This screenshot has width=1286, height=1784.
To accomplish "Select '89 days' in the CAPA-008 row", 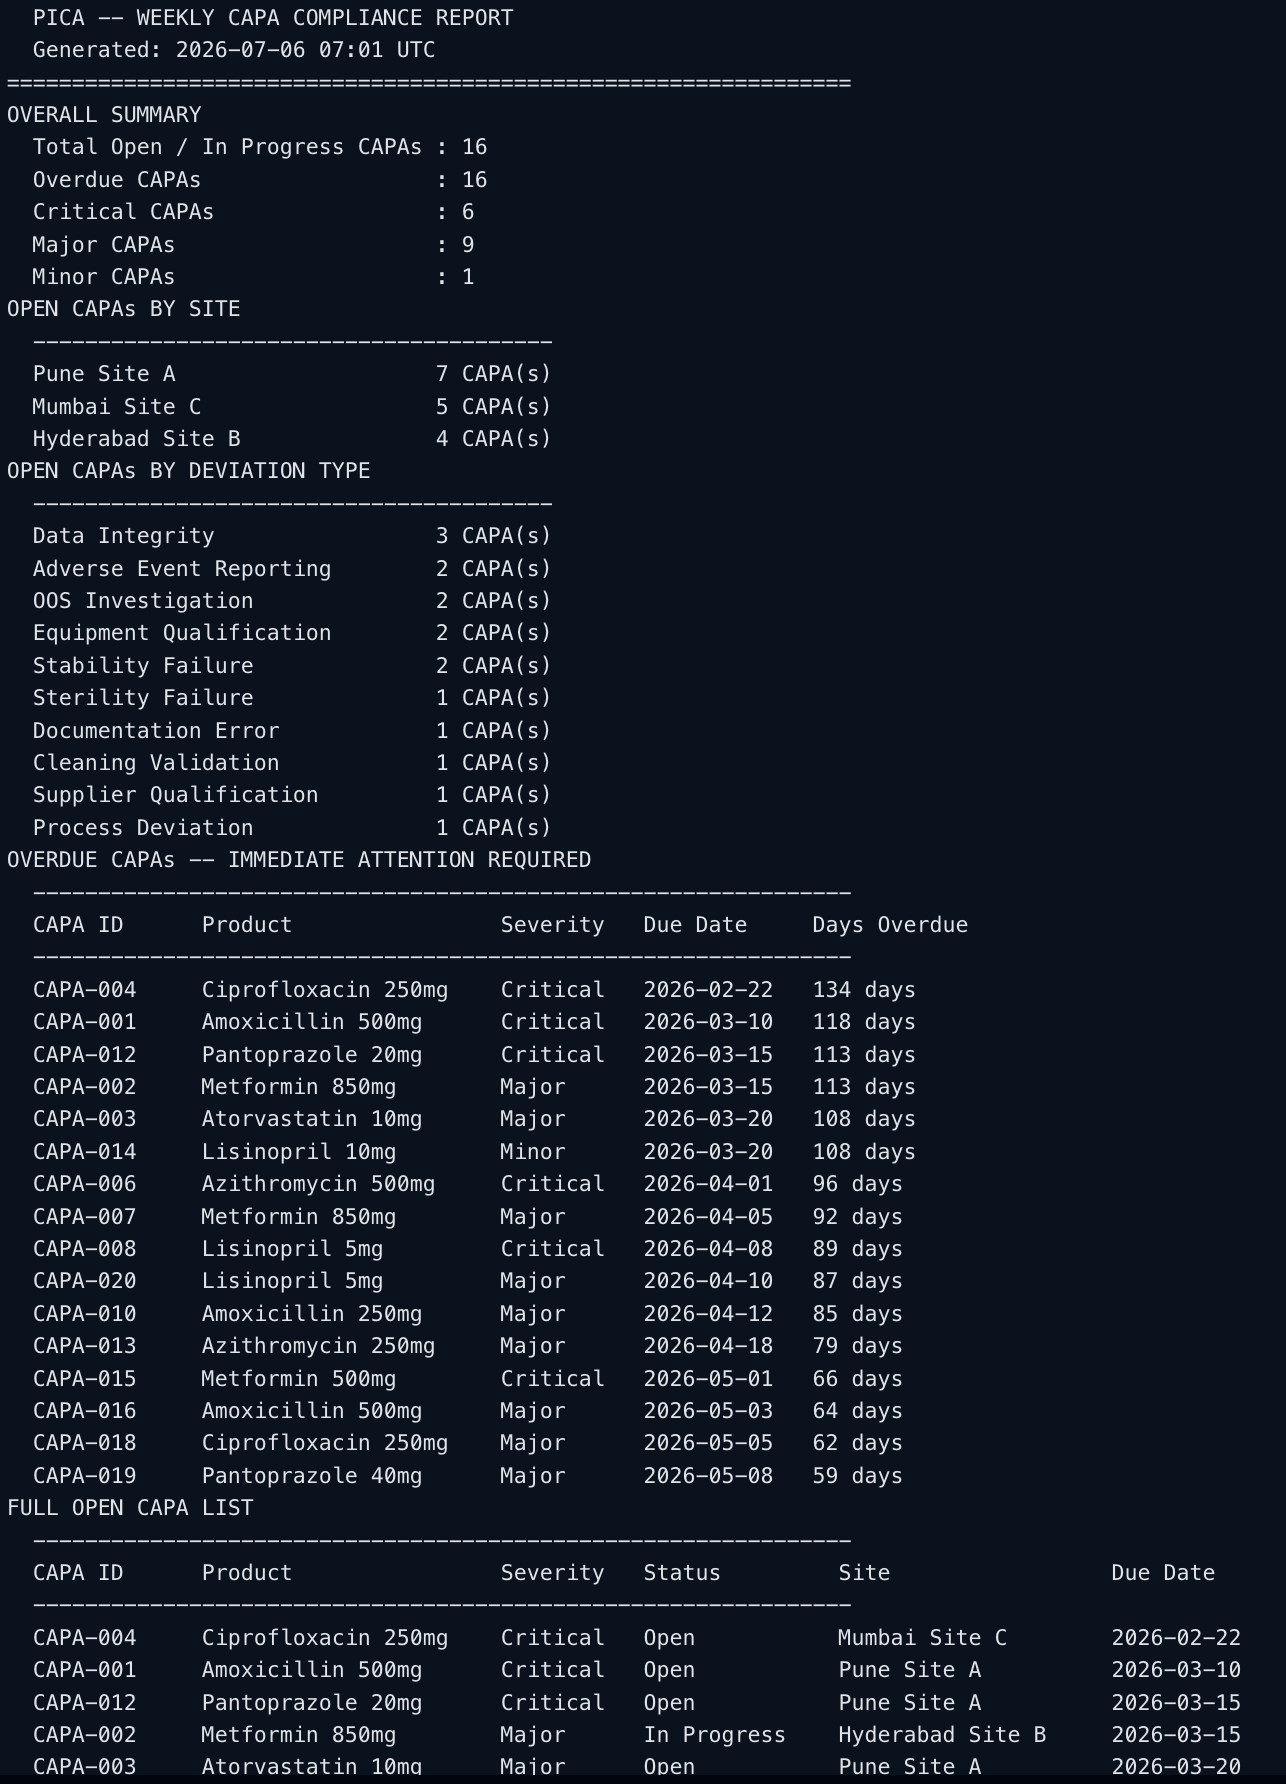I will 857,1249.
